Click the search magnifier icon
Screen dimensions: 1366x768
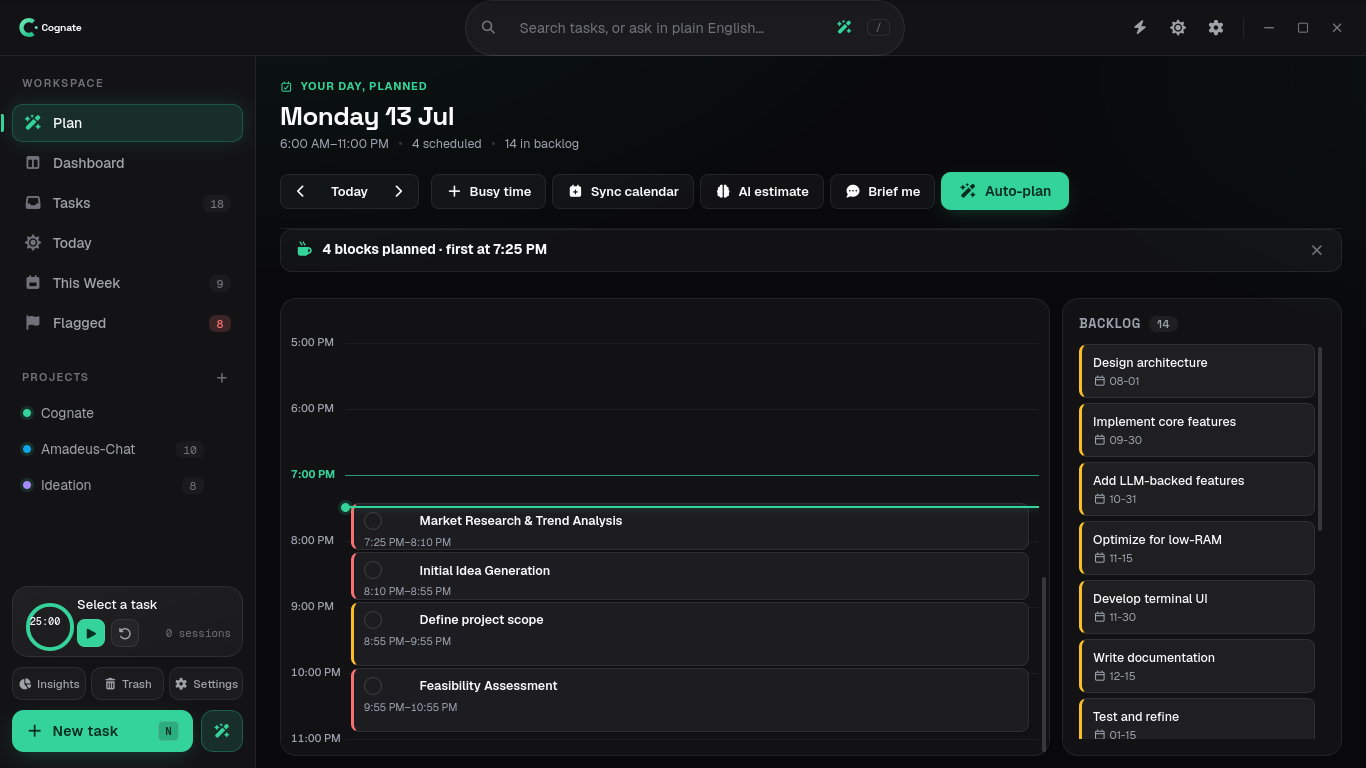point(488,28)
